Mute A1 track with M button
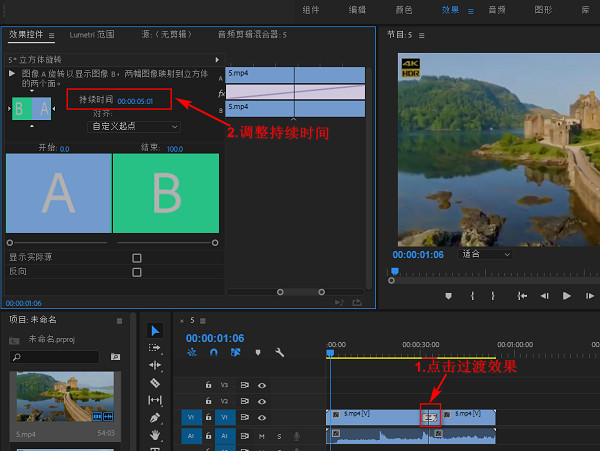This screenshot has width=600, height=451. click(x=261, y=436)
